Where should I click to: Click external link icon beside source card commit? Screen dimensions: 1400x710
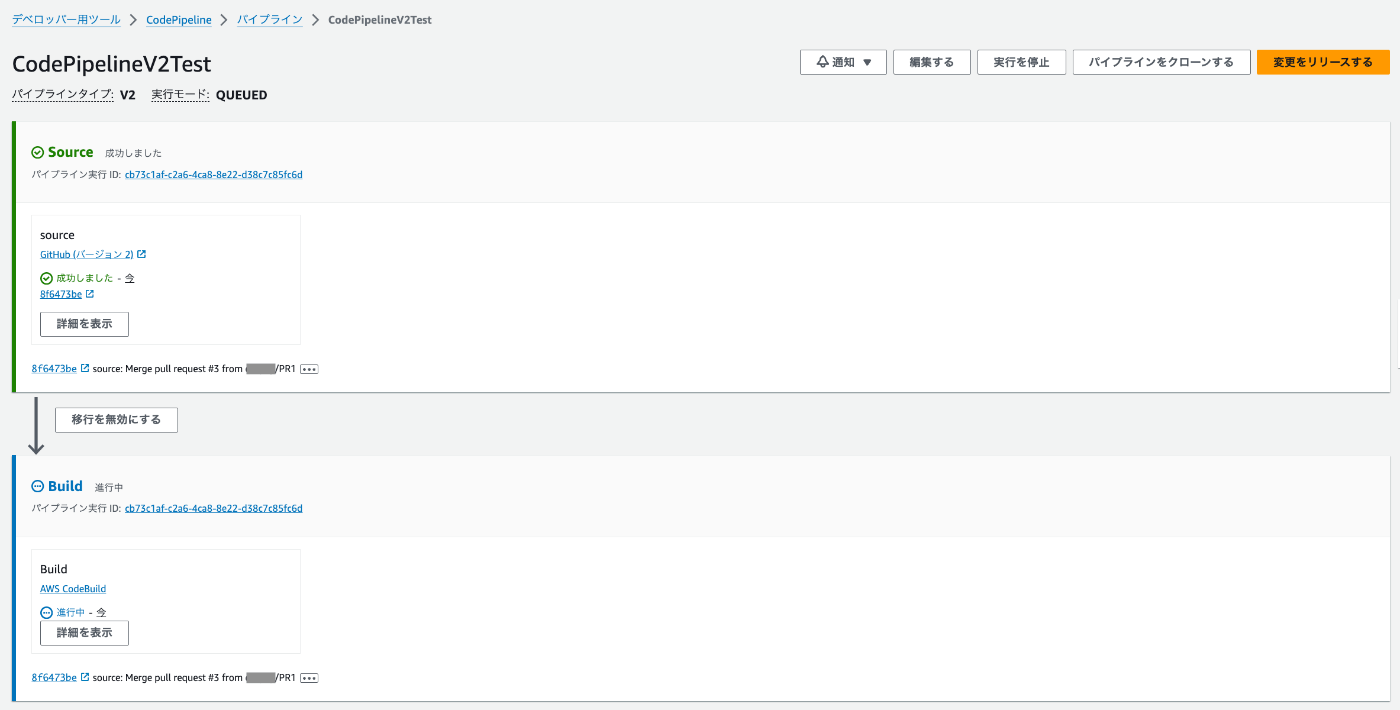[90, 294]
